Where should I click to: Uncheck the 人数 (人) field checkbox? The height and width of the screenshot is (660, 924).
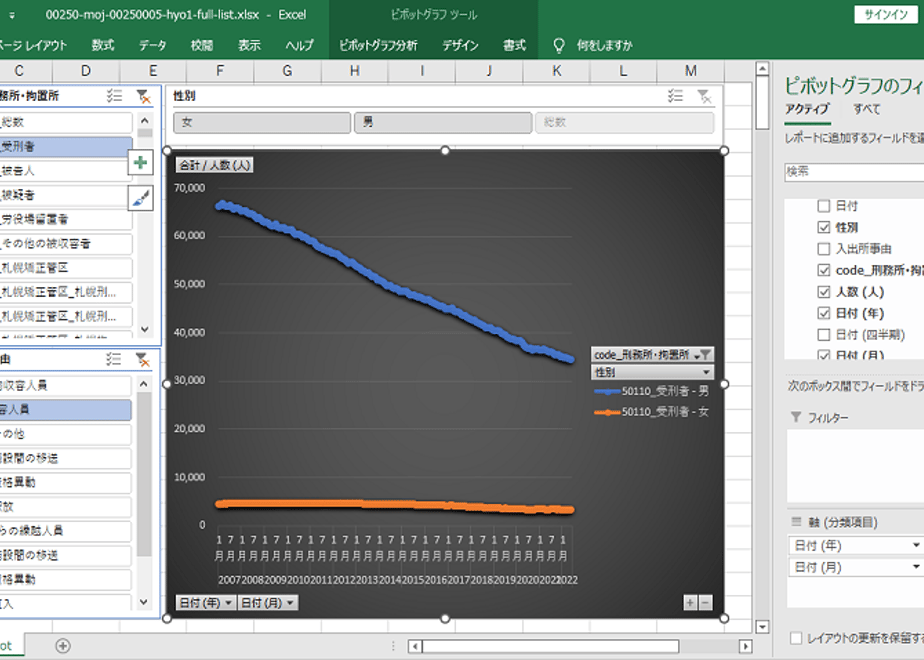pyautogui.click(x=824, y=292)
